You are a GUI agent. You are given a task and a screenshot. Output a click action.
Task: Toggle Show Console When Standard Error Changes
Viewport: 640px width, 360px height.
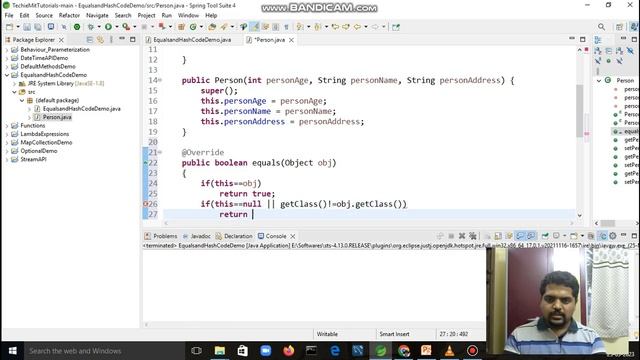pyautogui.click(x=531, y=236)
